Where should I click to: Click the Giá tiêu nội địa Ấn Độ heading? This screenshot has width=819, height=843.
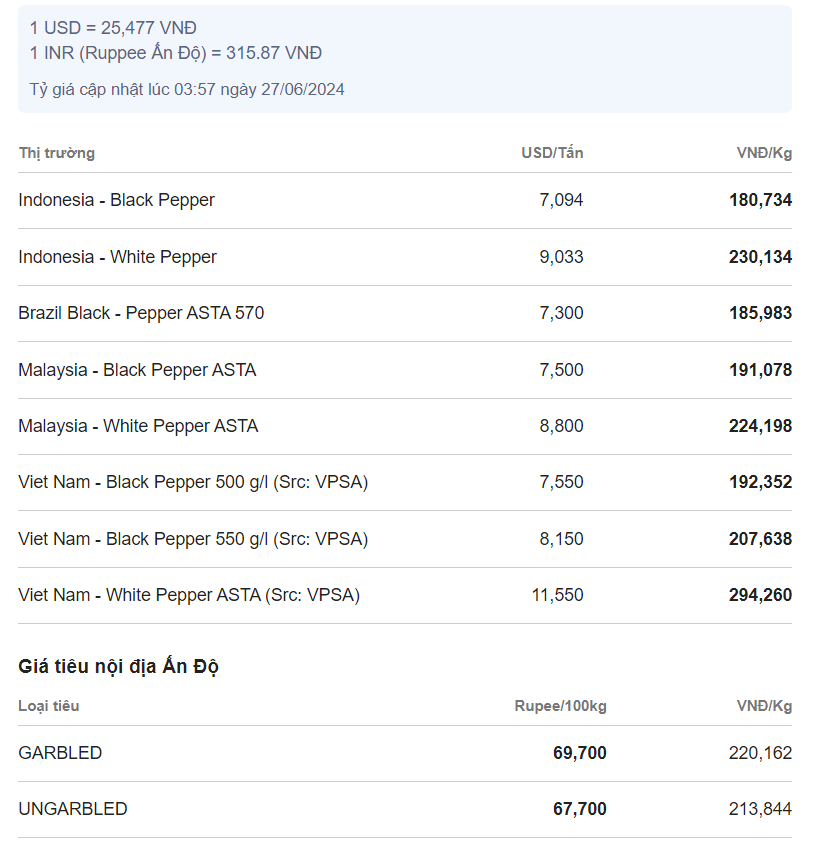tap(118, 667)
